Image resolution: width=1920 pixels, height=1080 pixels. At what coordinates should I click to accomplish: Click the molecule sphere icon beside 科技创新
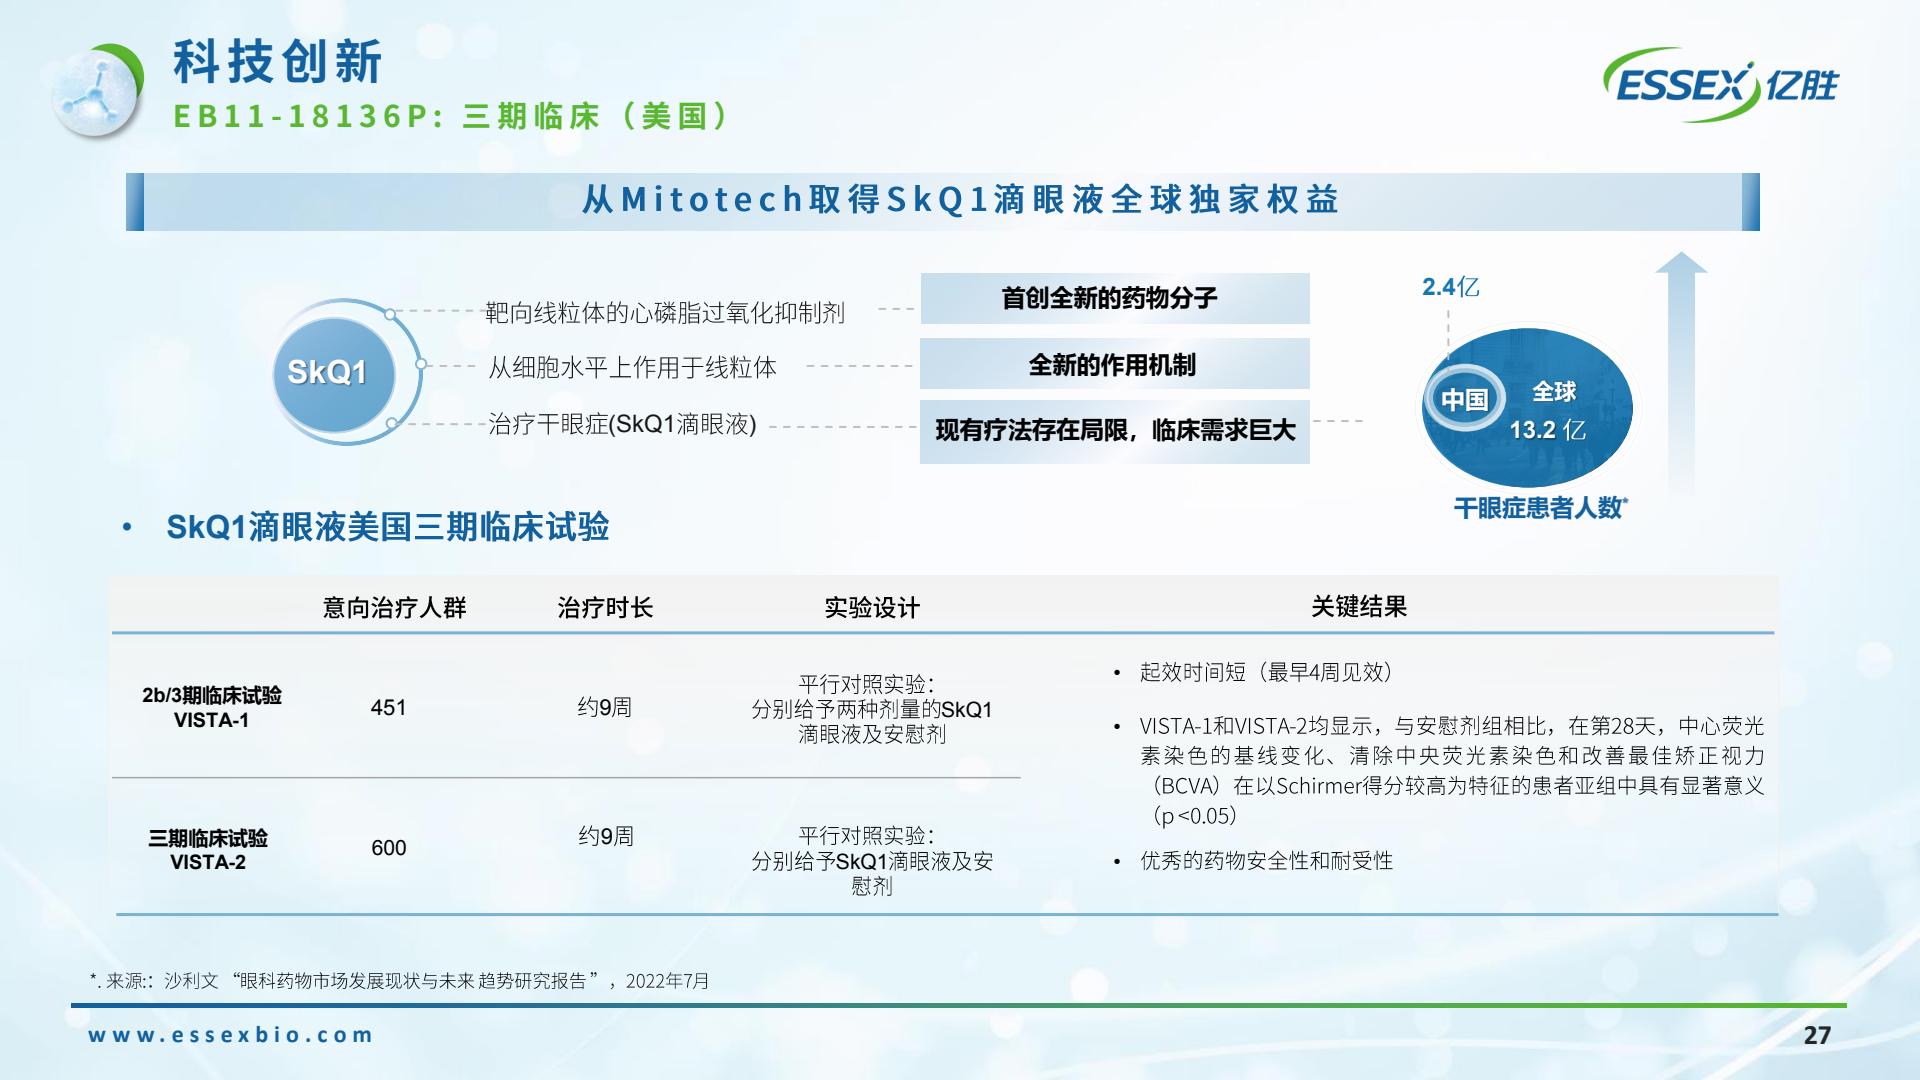(98, 92)
